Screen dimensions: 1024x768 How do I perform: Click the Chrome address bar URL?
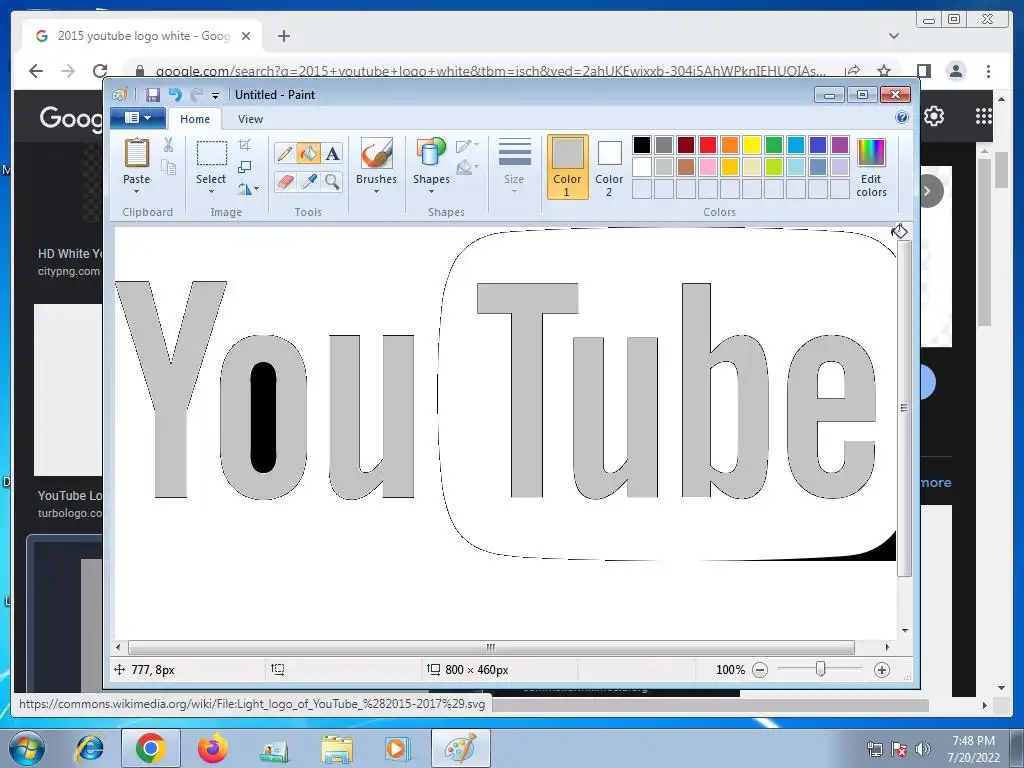490,71
